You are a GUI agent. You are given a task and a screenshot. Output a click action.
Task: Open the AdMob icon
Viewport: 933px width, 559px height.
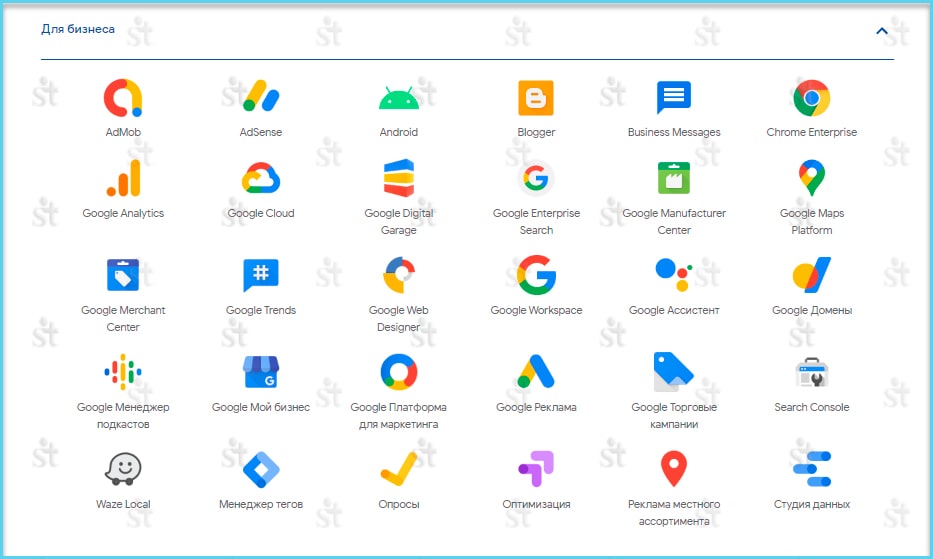pyautogui.click(x=123, y=98)
